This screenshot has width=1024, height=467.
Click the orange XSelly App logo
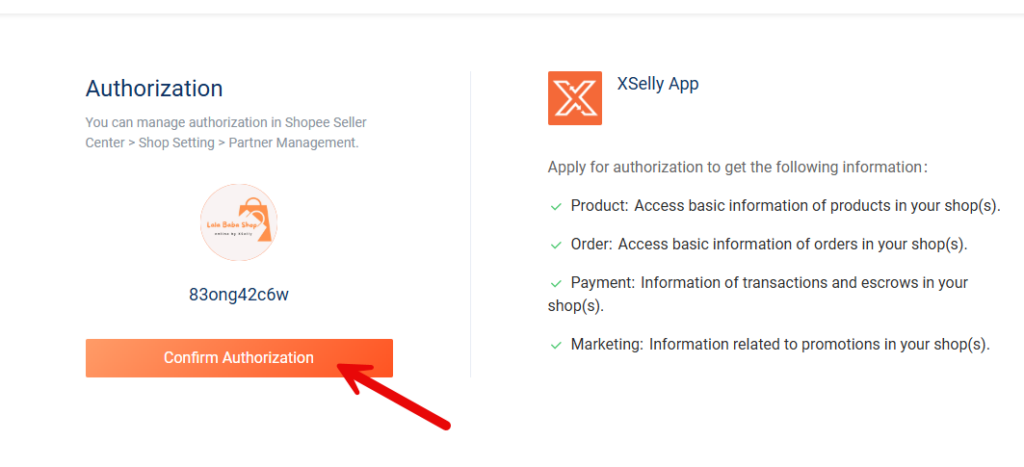pos(574,98)
